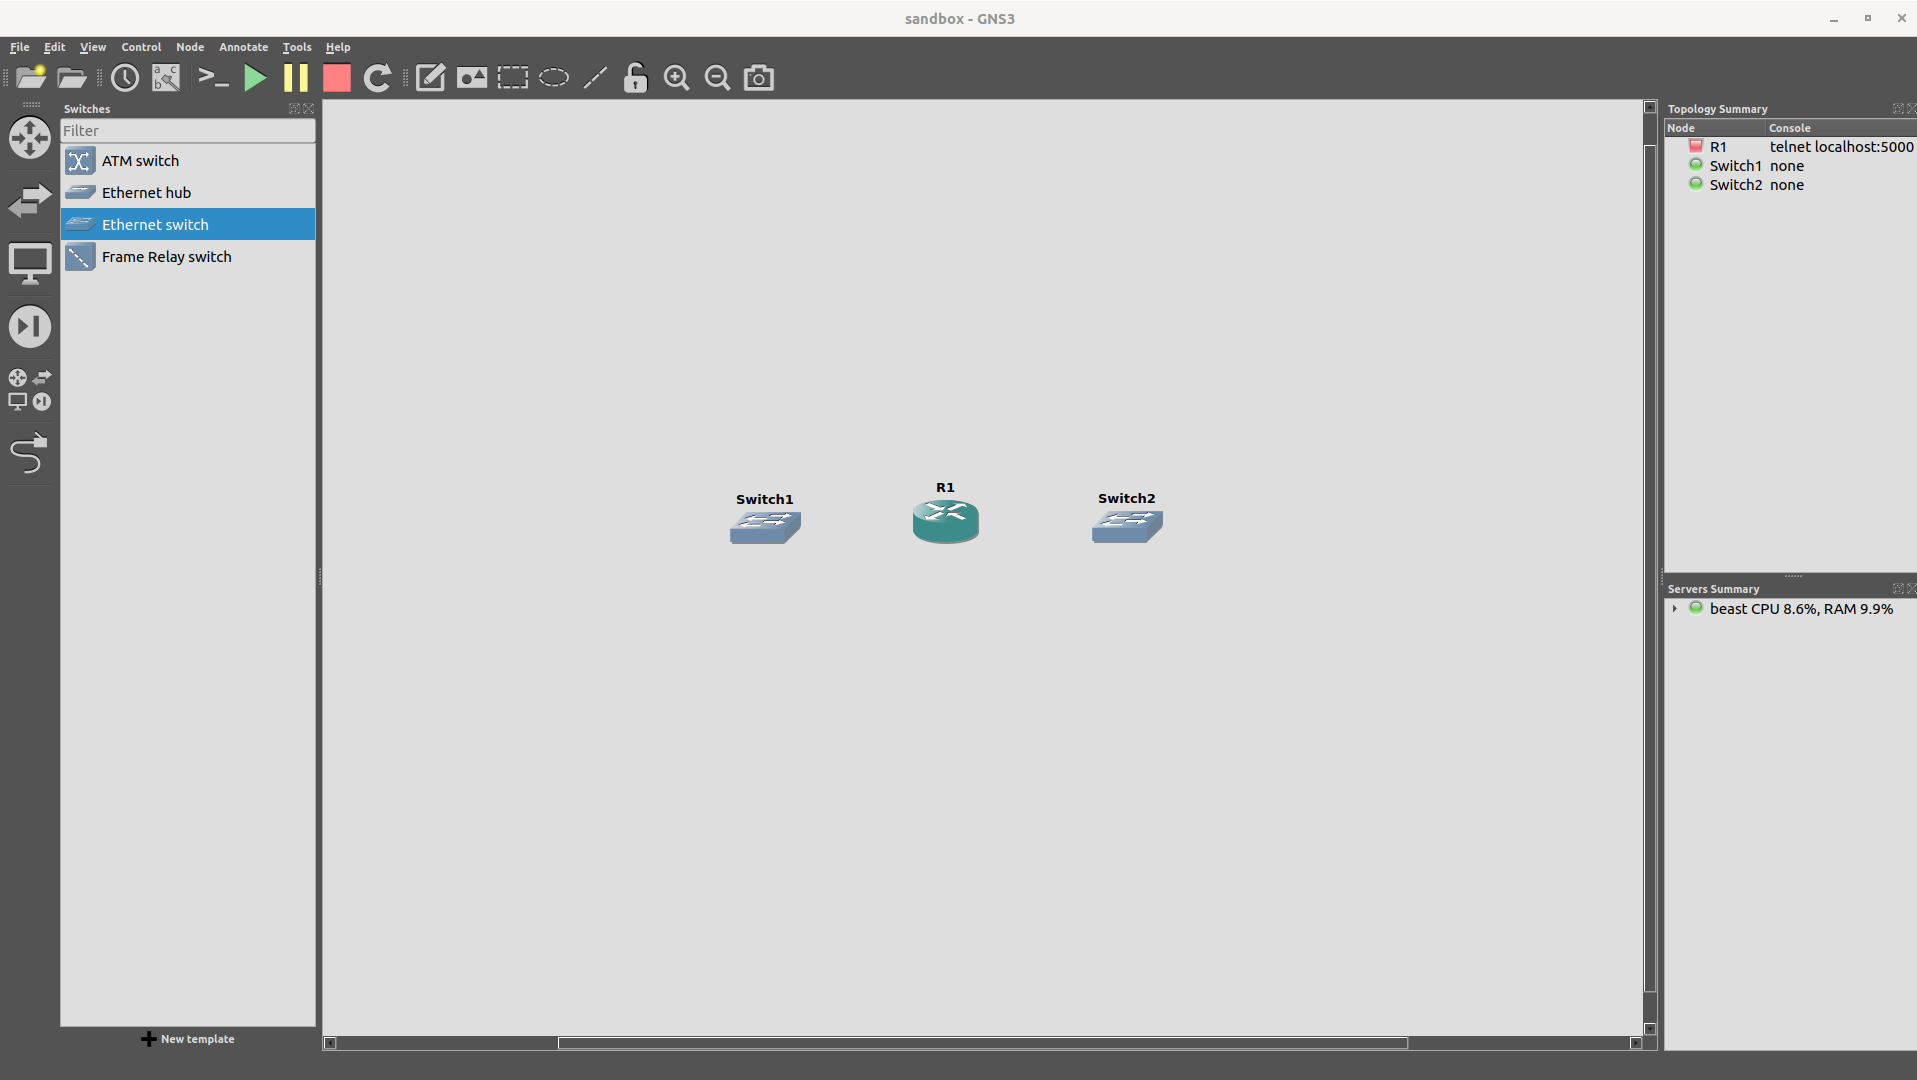Start all nodes with green play button
Viewport: 1917px width, 1080px height.
(x=255, y=78)
